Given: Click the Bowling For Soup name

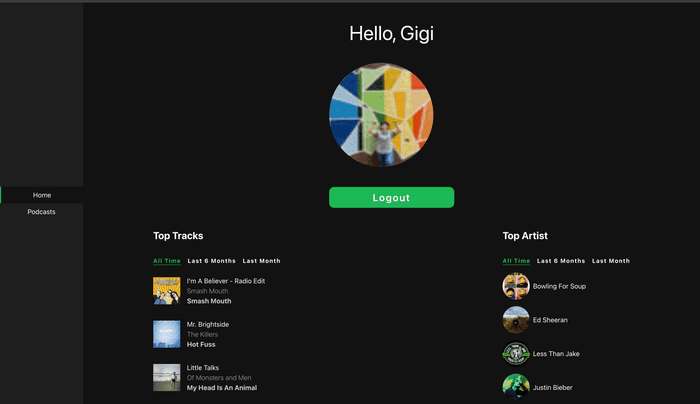Looking at the screenshot, I should pyautogui.click(x=559, y=286).
